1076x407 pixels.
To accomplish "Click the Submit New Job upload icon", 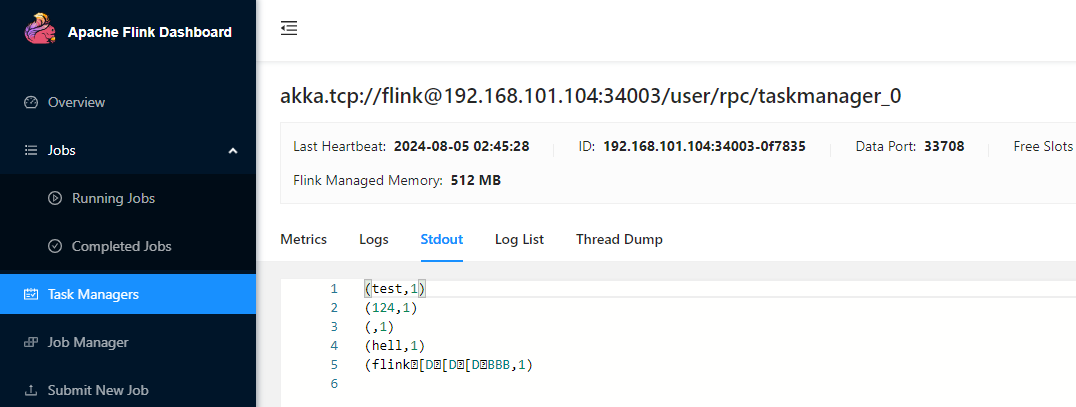I will [30, 391].
